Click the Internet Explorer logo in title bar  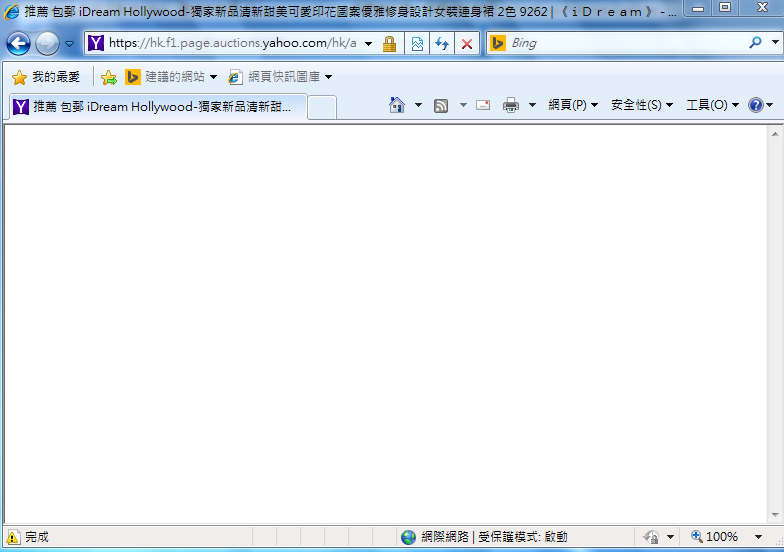12,12
